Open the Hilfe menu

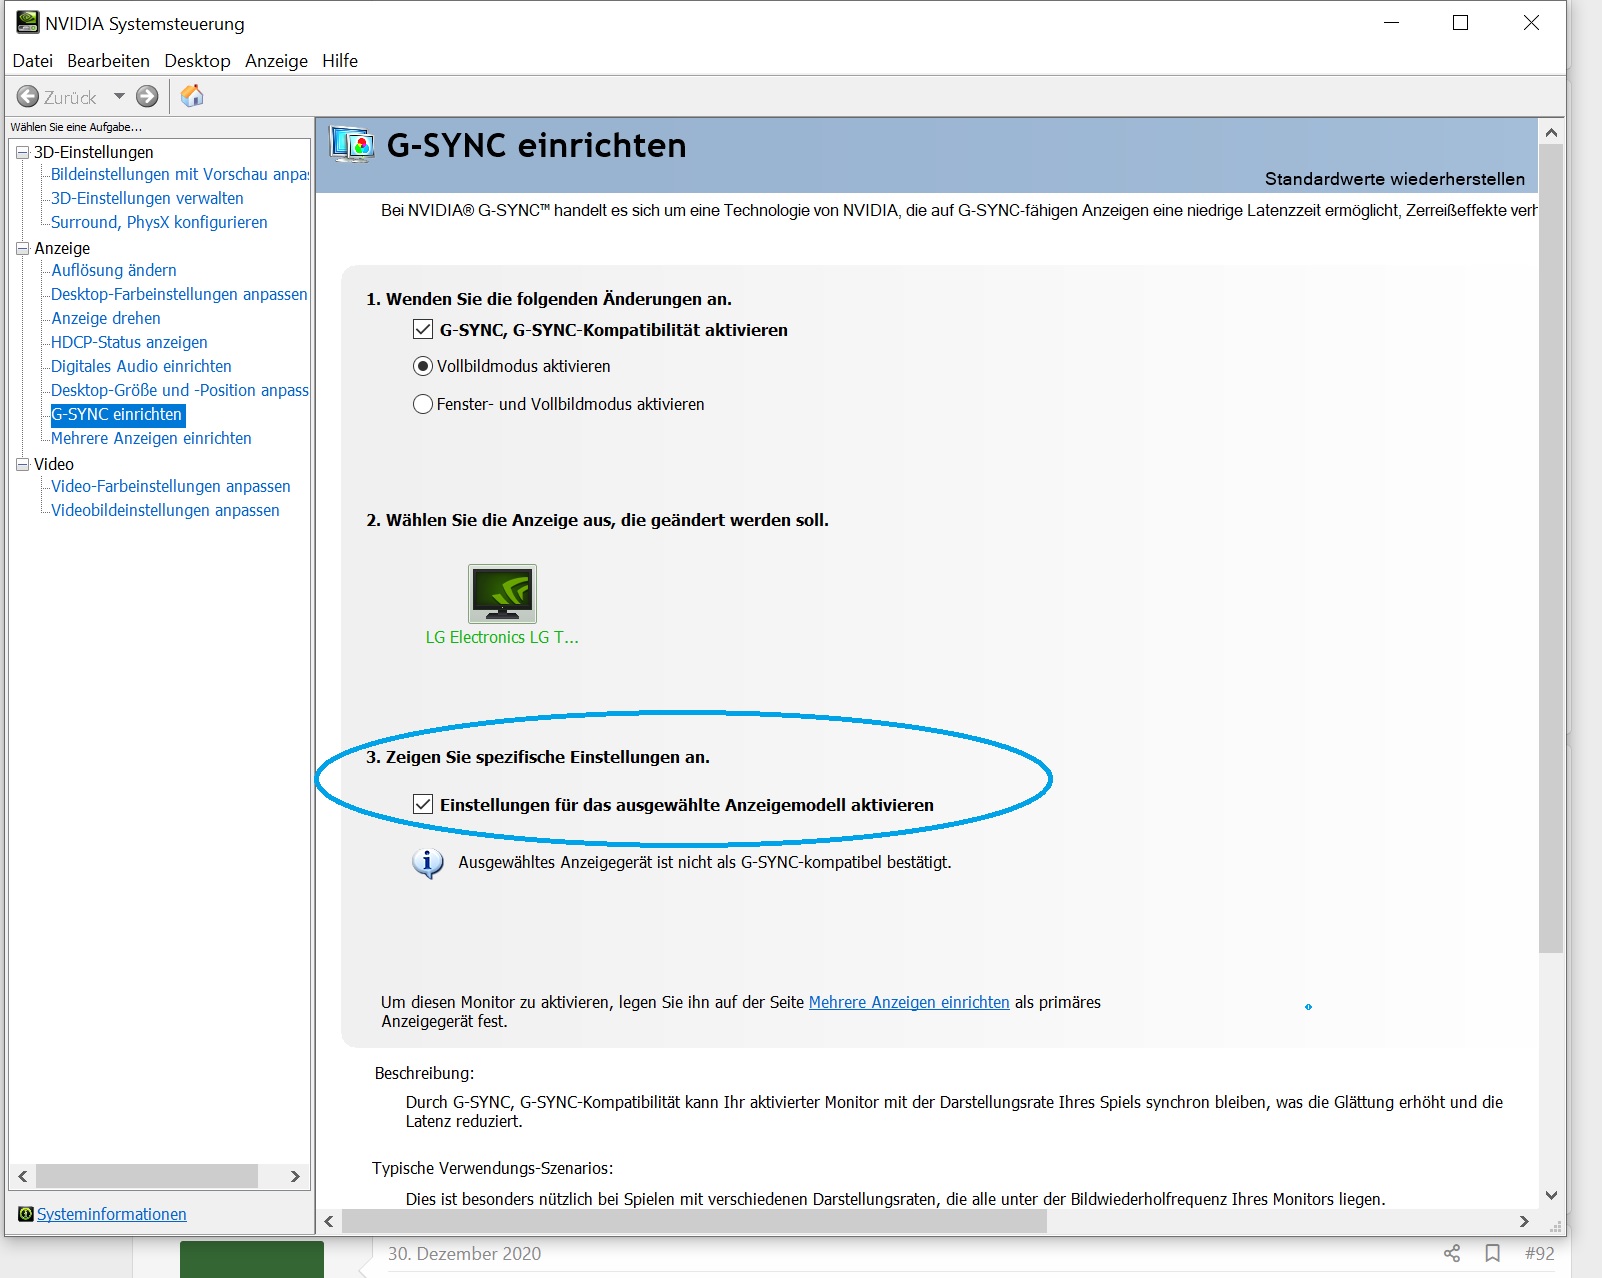340,60
